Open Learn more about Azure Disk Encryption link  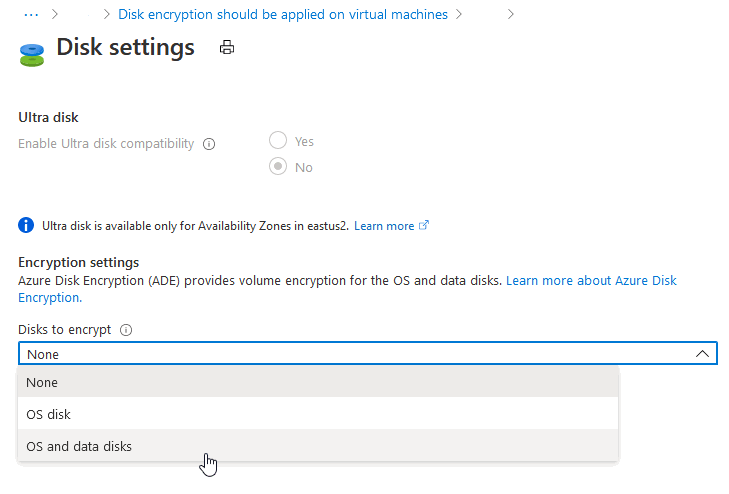coord(591,281)
